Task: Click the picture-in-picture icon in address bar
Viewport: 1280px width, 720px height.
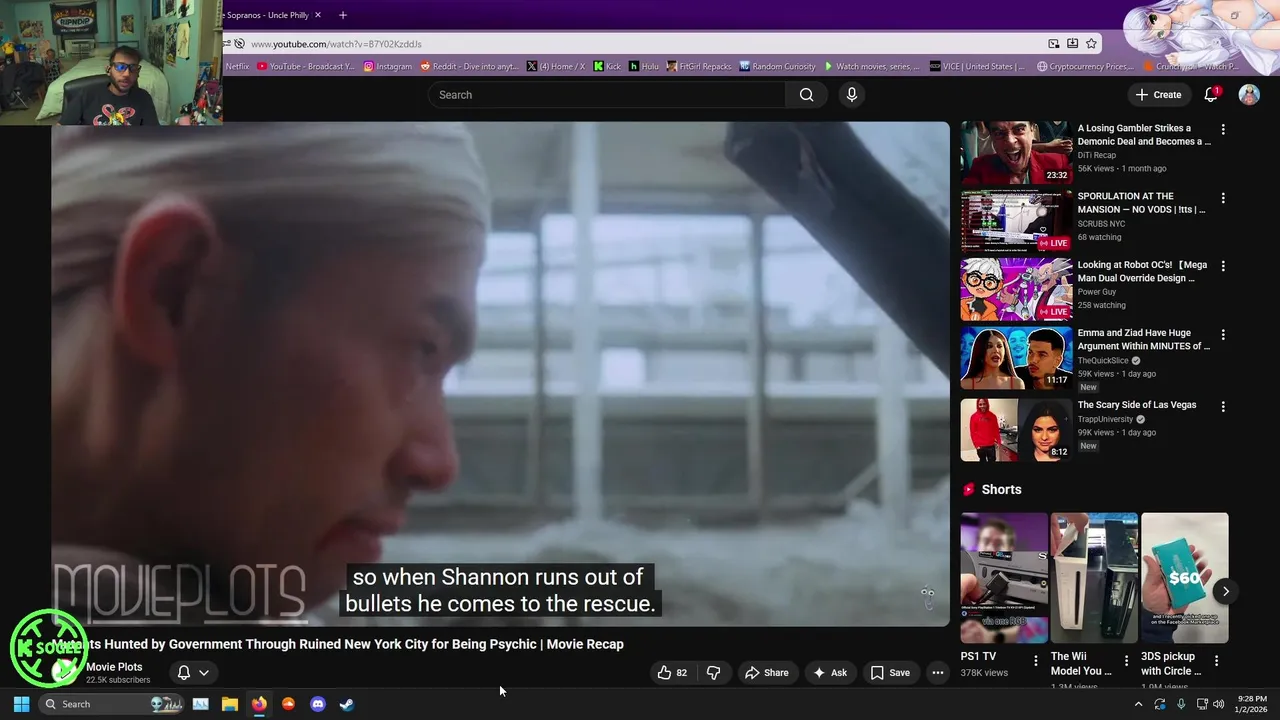Action: [1054, 44]
